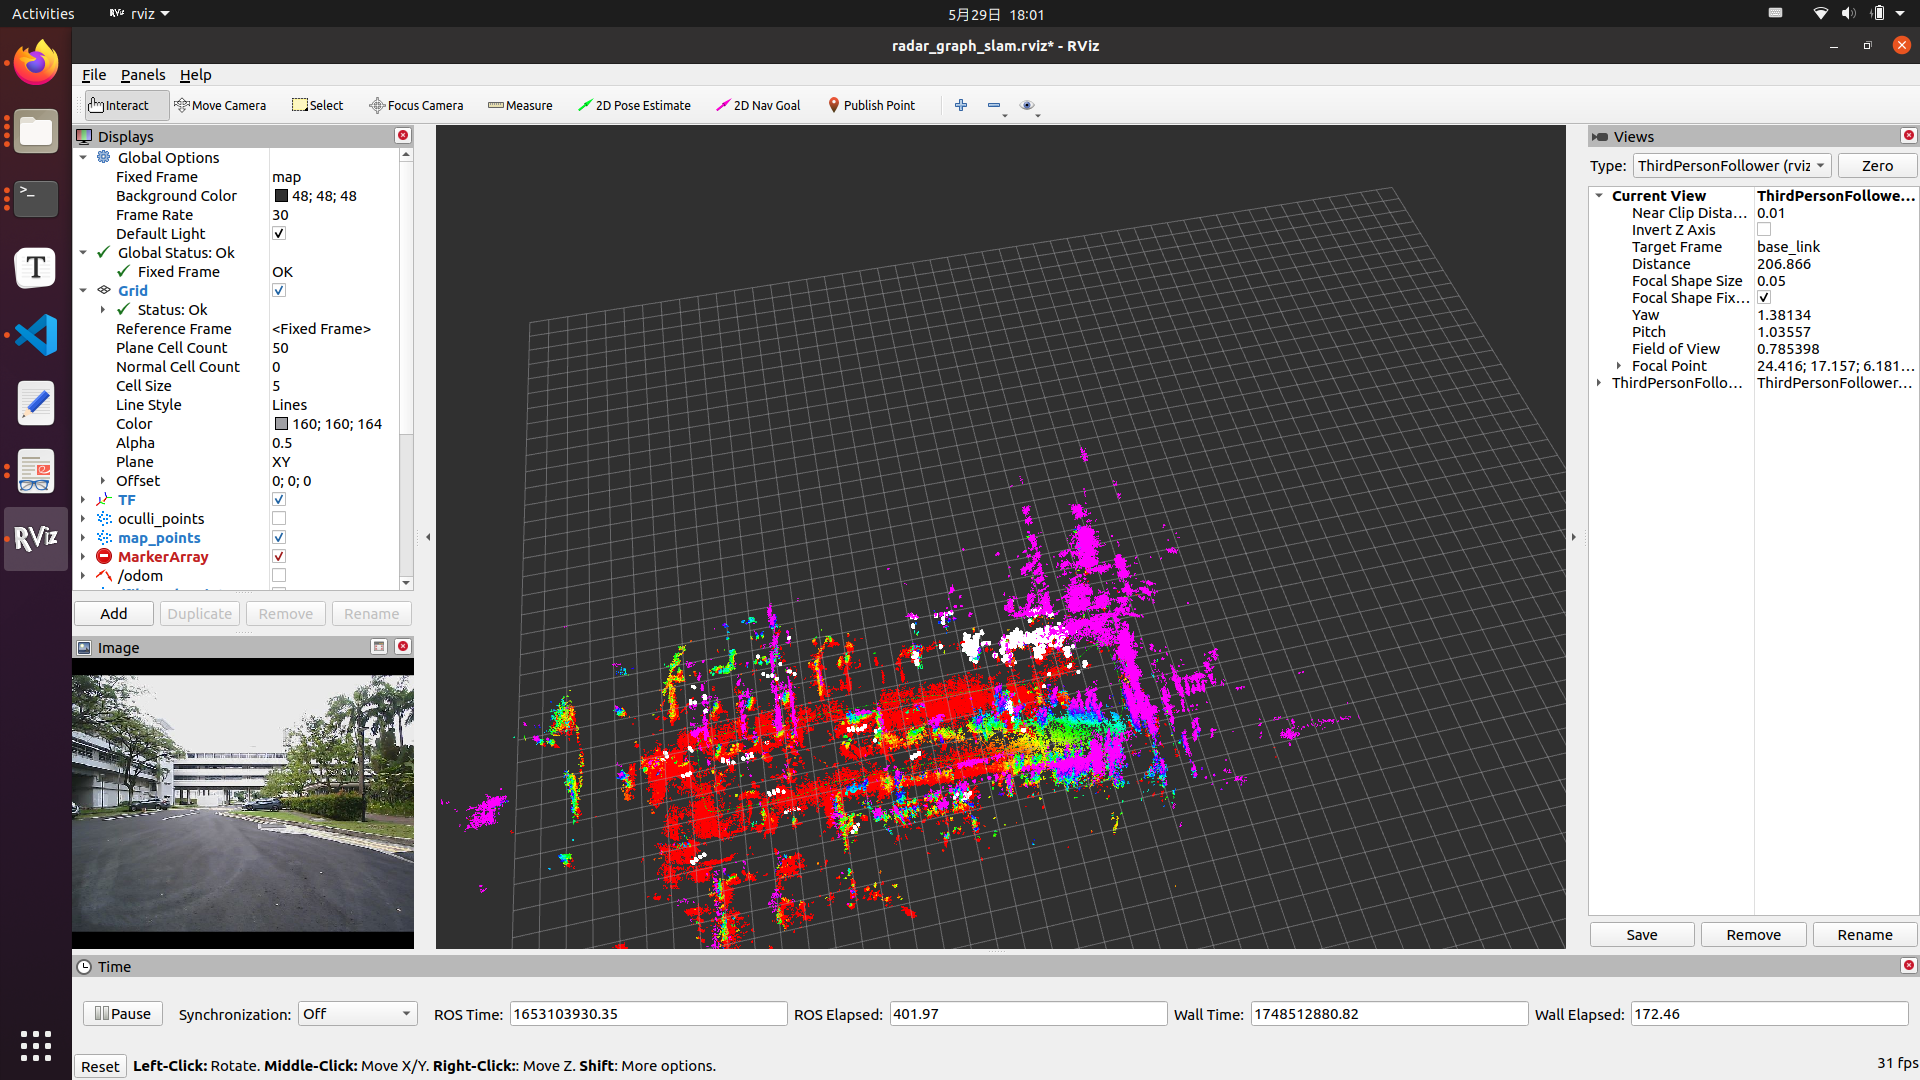Viewport: 1920px width, 1080px height.
Task: Open Panels menu
Action: (143, 75)
